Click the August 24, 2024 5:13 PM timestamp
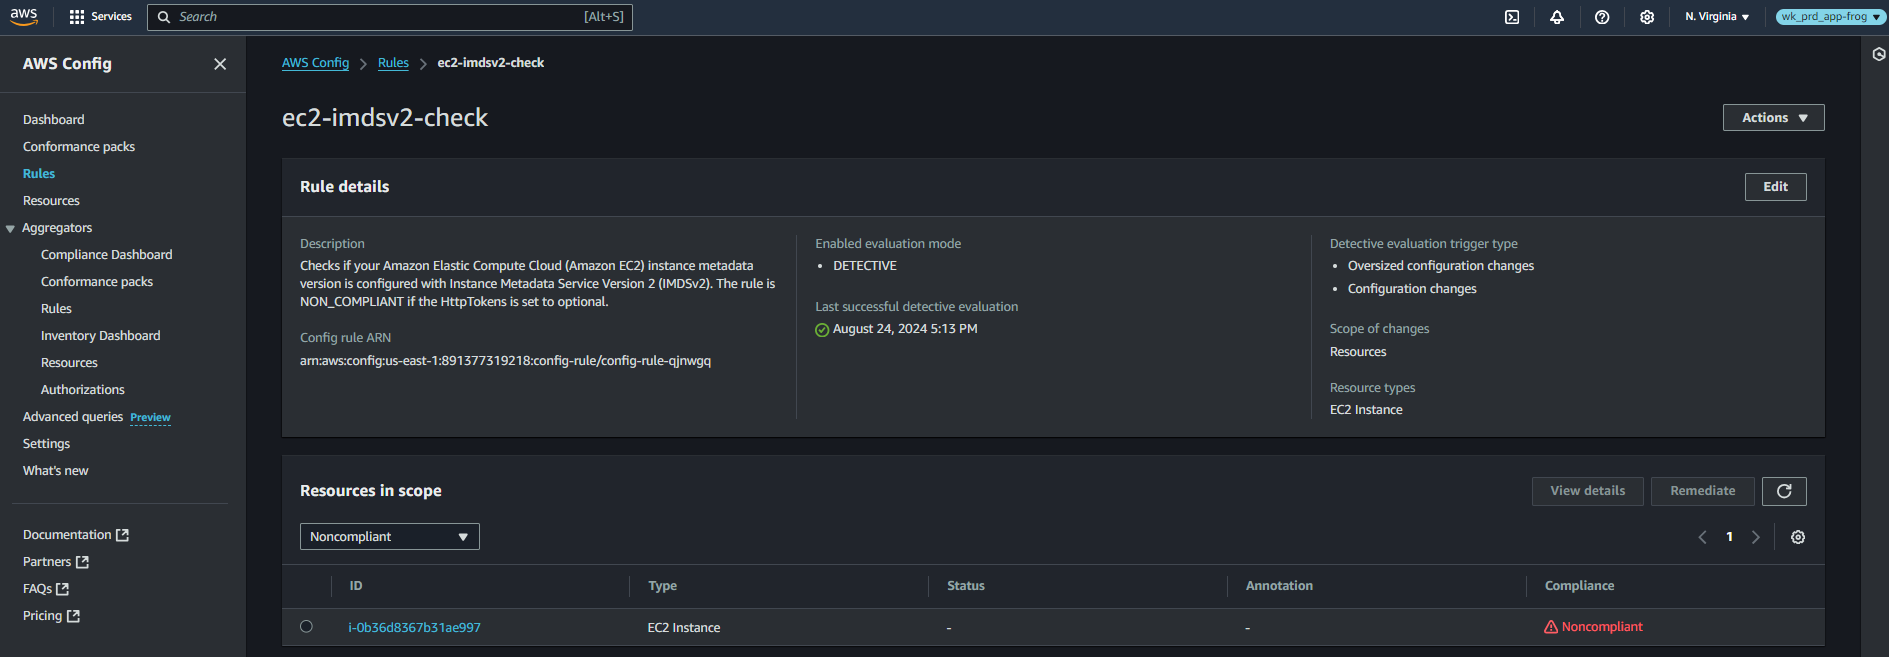 pos(905,329)
